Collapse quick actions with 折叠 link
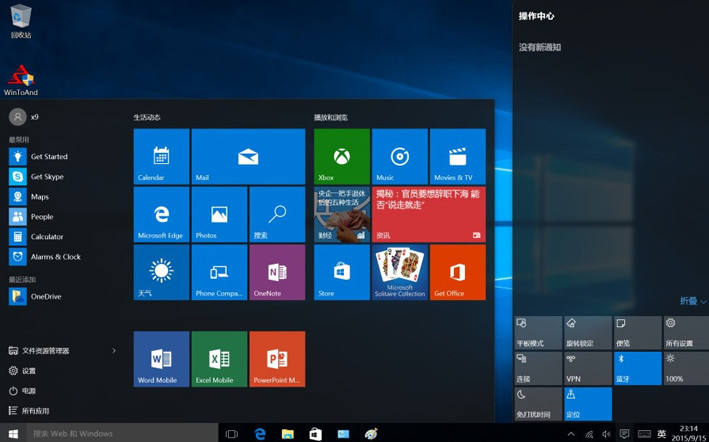The width and height of the screenshot is (709, 442). (x=689, y=301)
